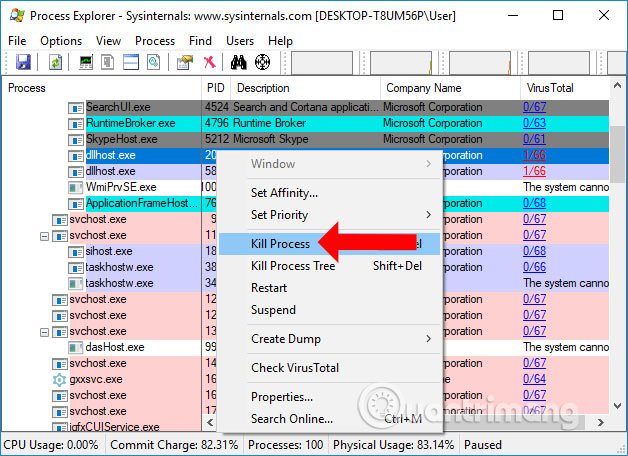Toggle the Show Lower Pane toolbar icon

click(x=131, y=62)
